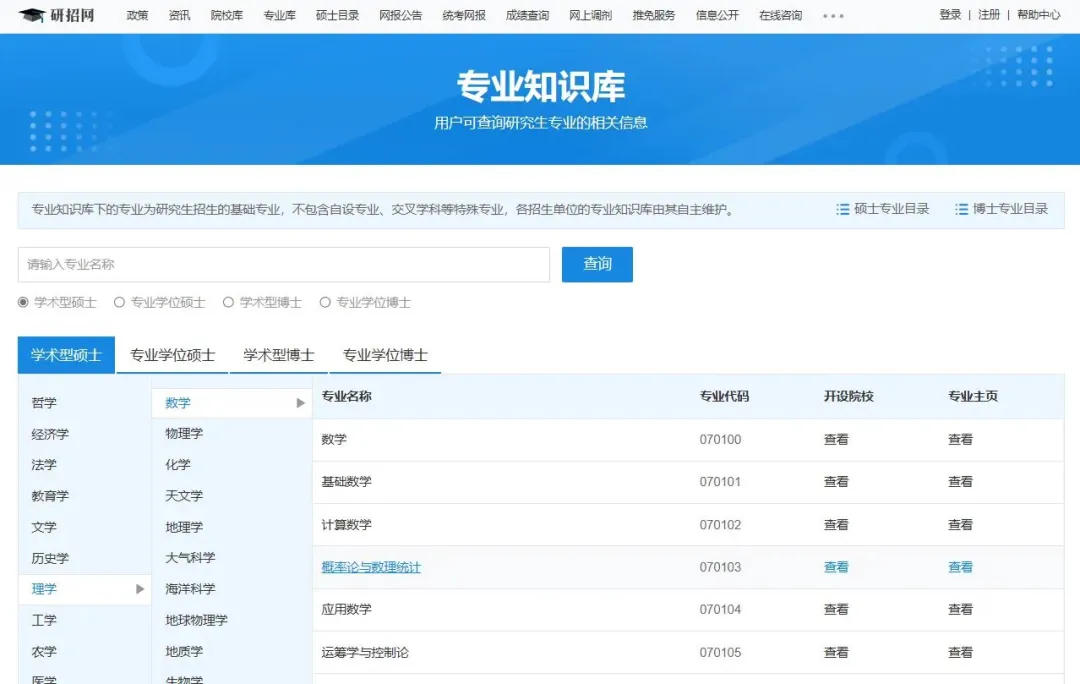Open the 概率论与数理统计 major link
The image size is (1080, 684).
click(371, 567)
